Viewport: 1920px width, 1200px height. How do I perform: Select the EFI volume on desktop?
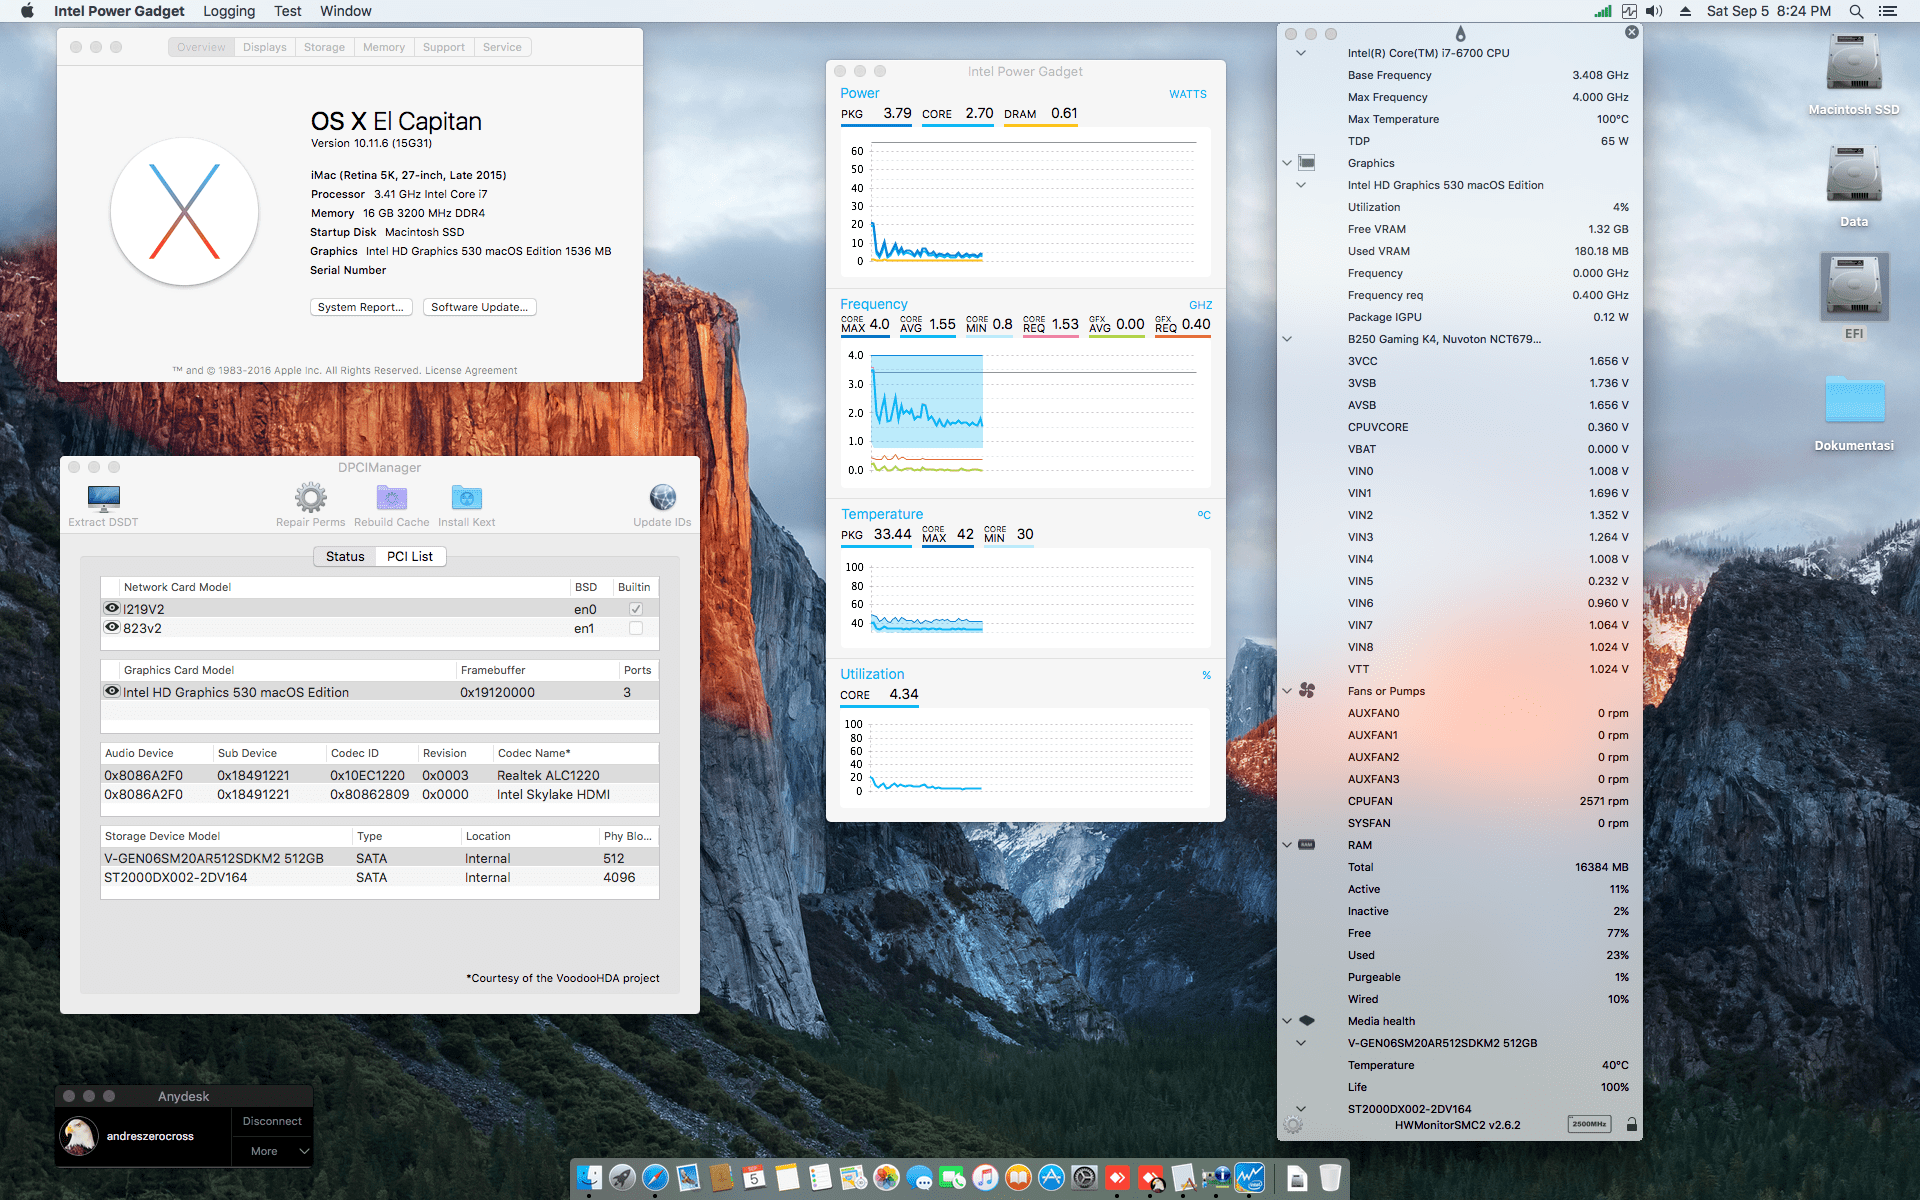(1854, 286)
